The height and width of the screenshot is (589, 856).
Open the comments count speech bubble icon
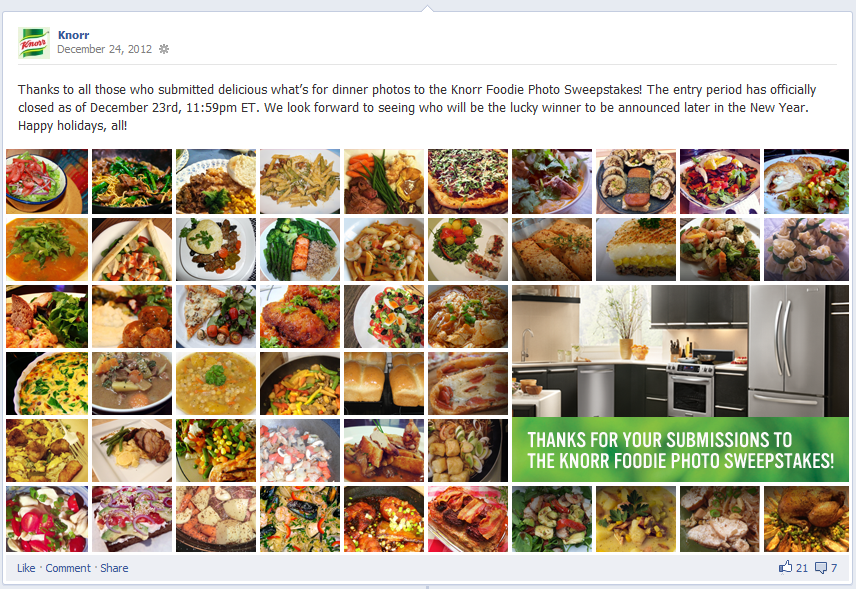(821, 568)
